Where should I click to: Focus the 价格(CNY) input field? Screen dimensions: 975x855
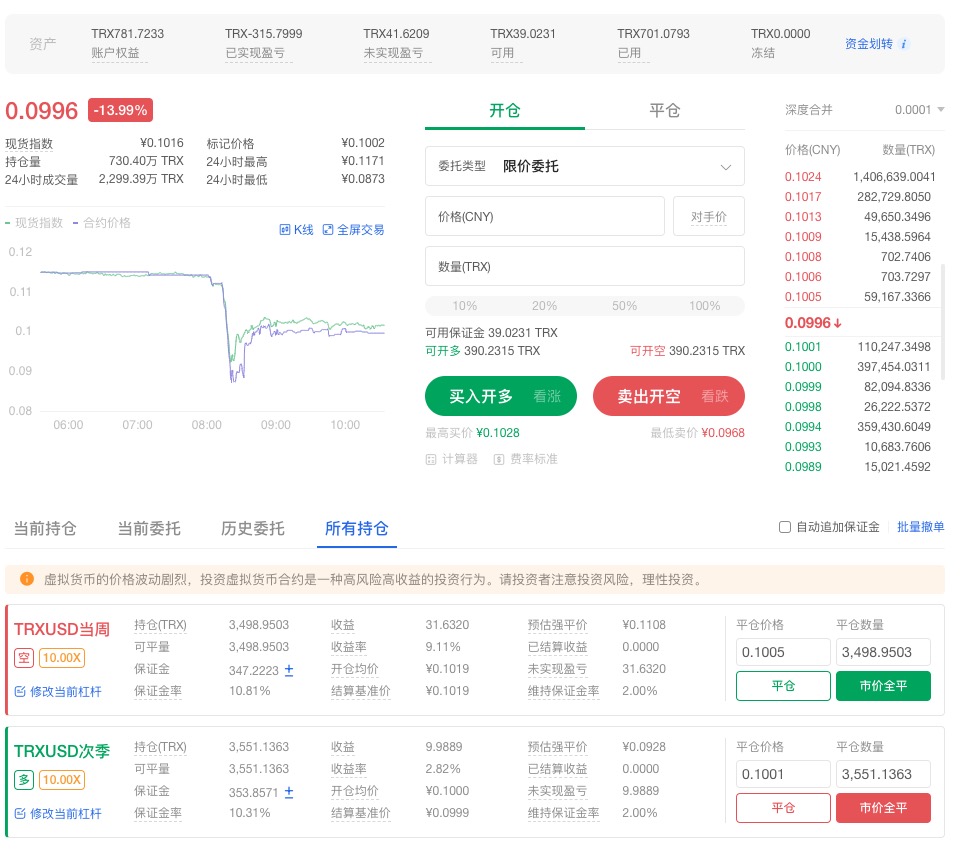coord(545,216)
